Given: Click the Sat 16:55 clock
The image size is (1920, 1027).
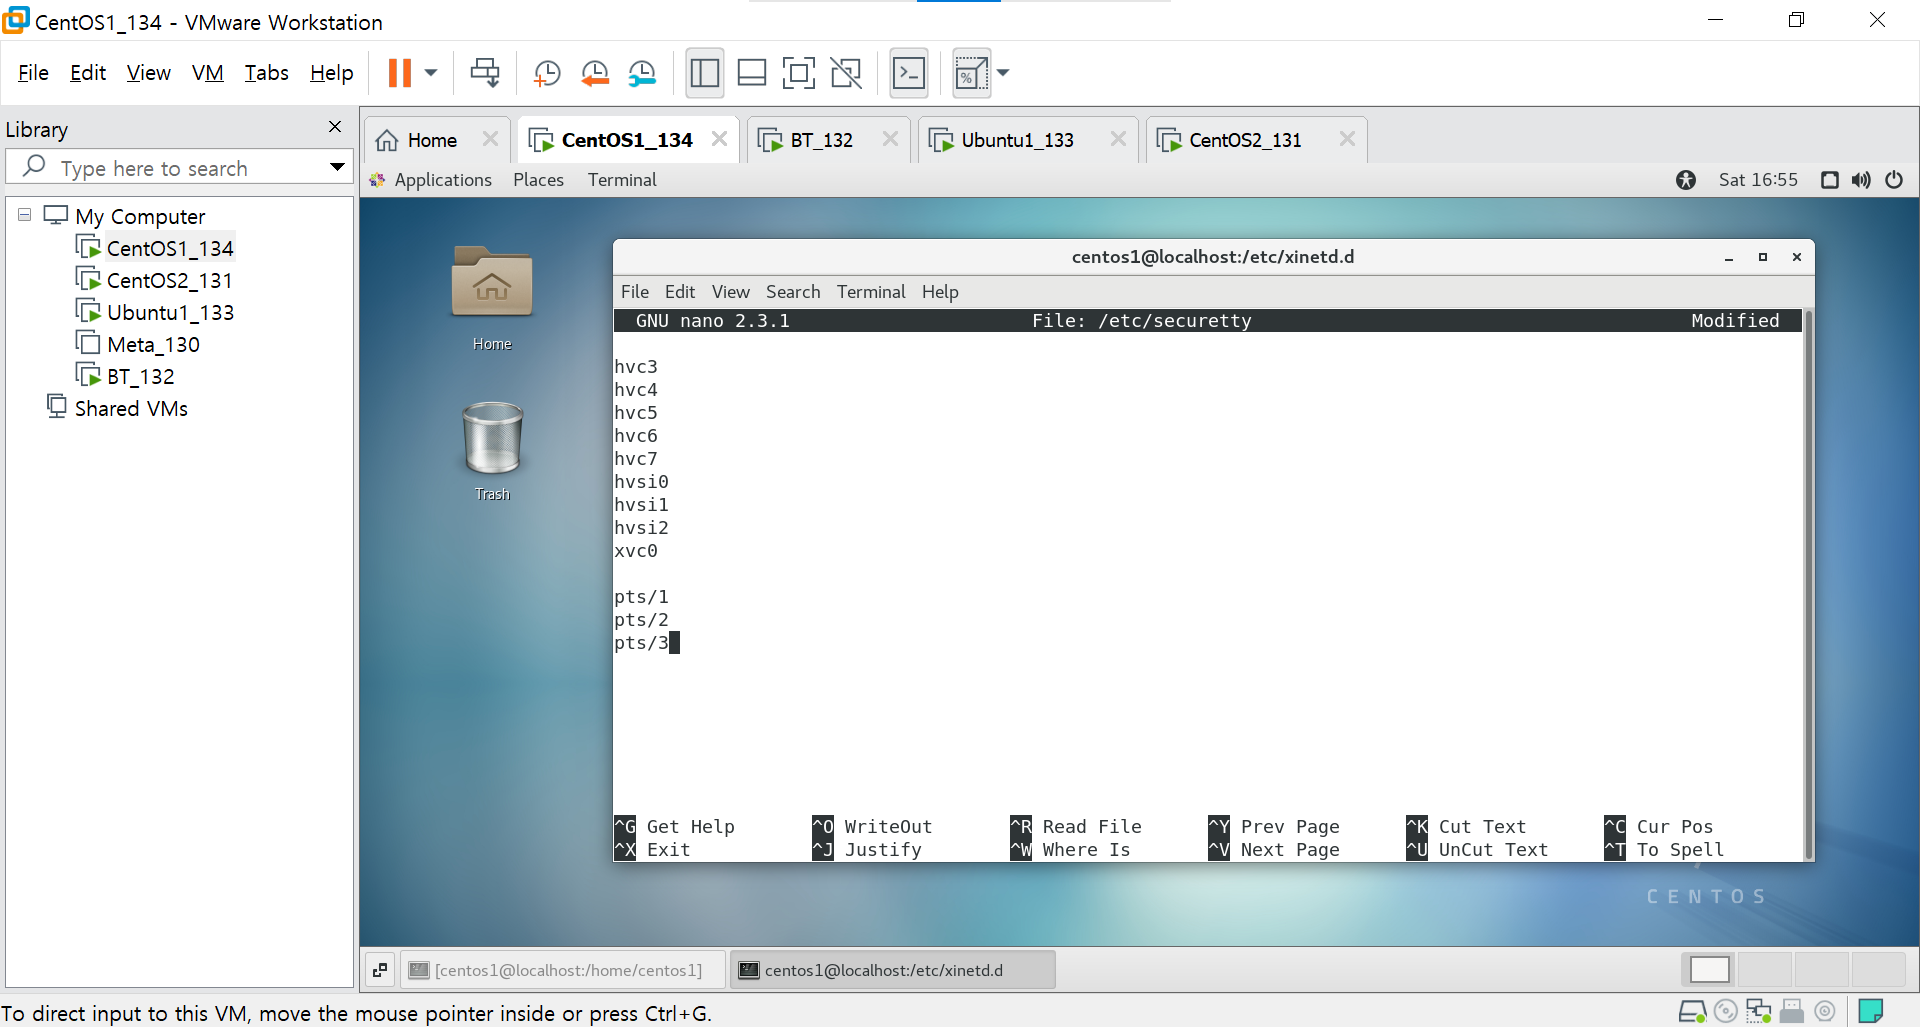Looking at the screenshot, I should pos(1758,180).
